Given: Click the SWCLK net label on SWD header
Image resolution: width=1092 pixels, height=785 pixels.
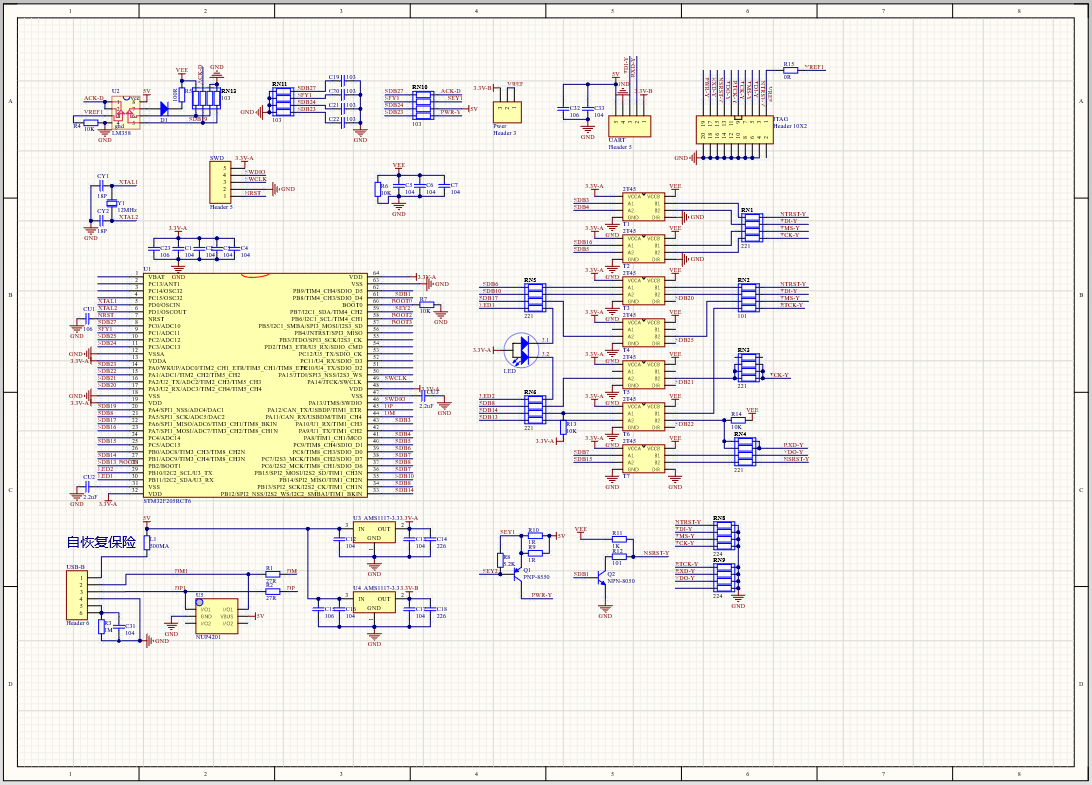Looking at the screenshot, I should click(x=256, y=179).
